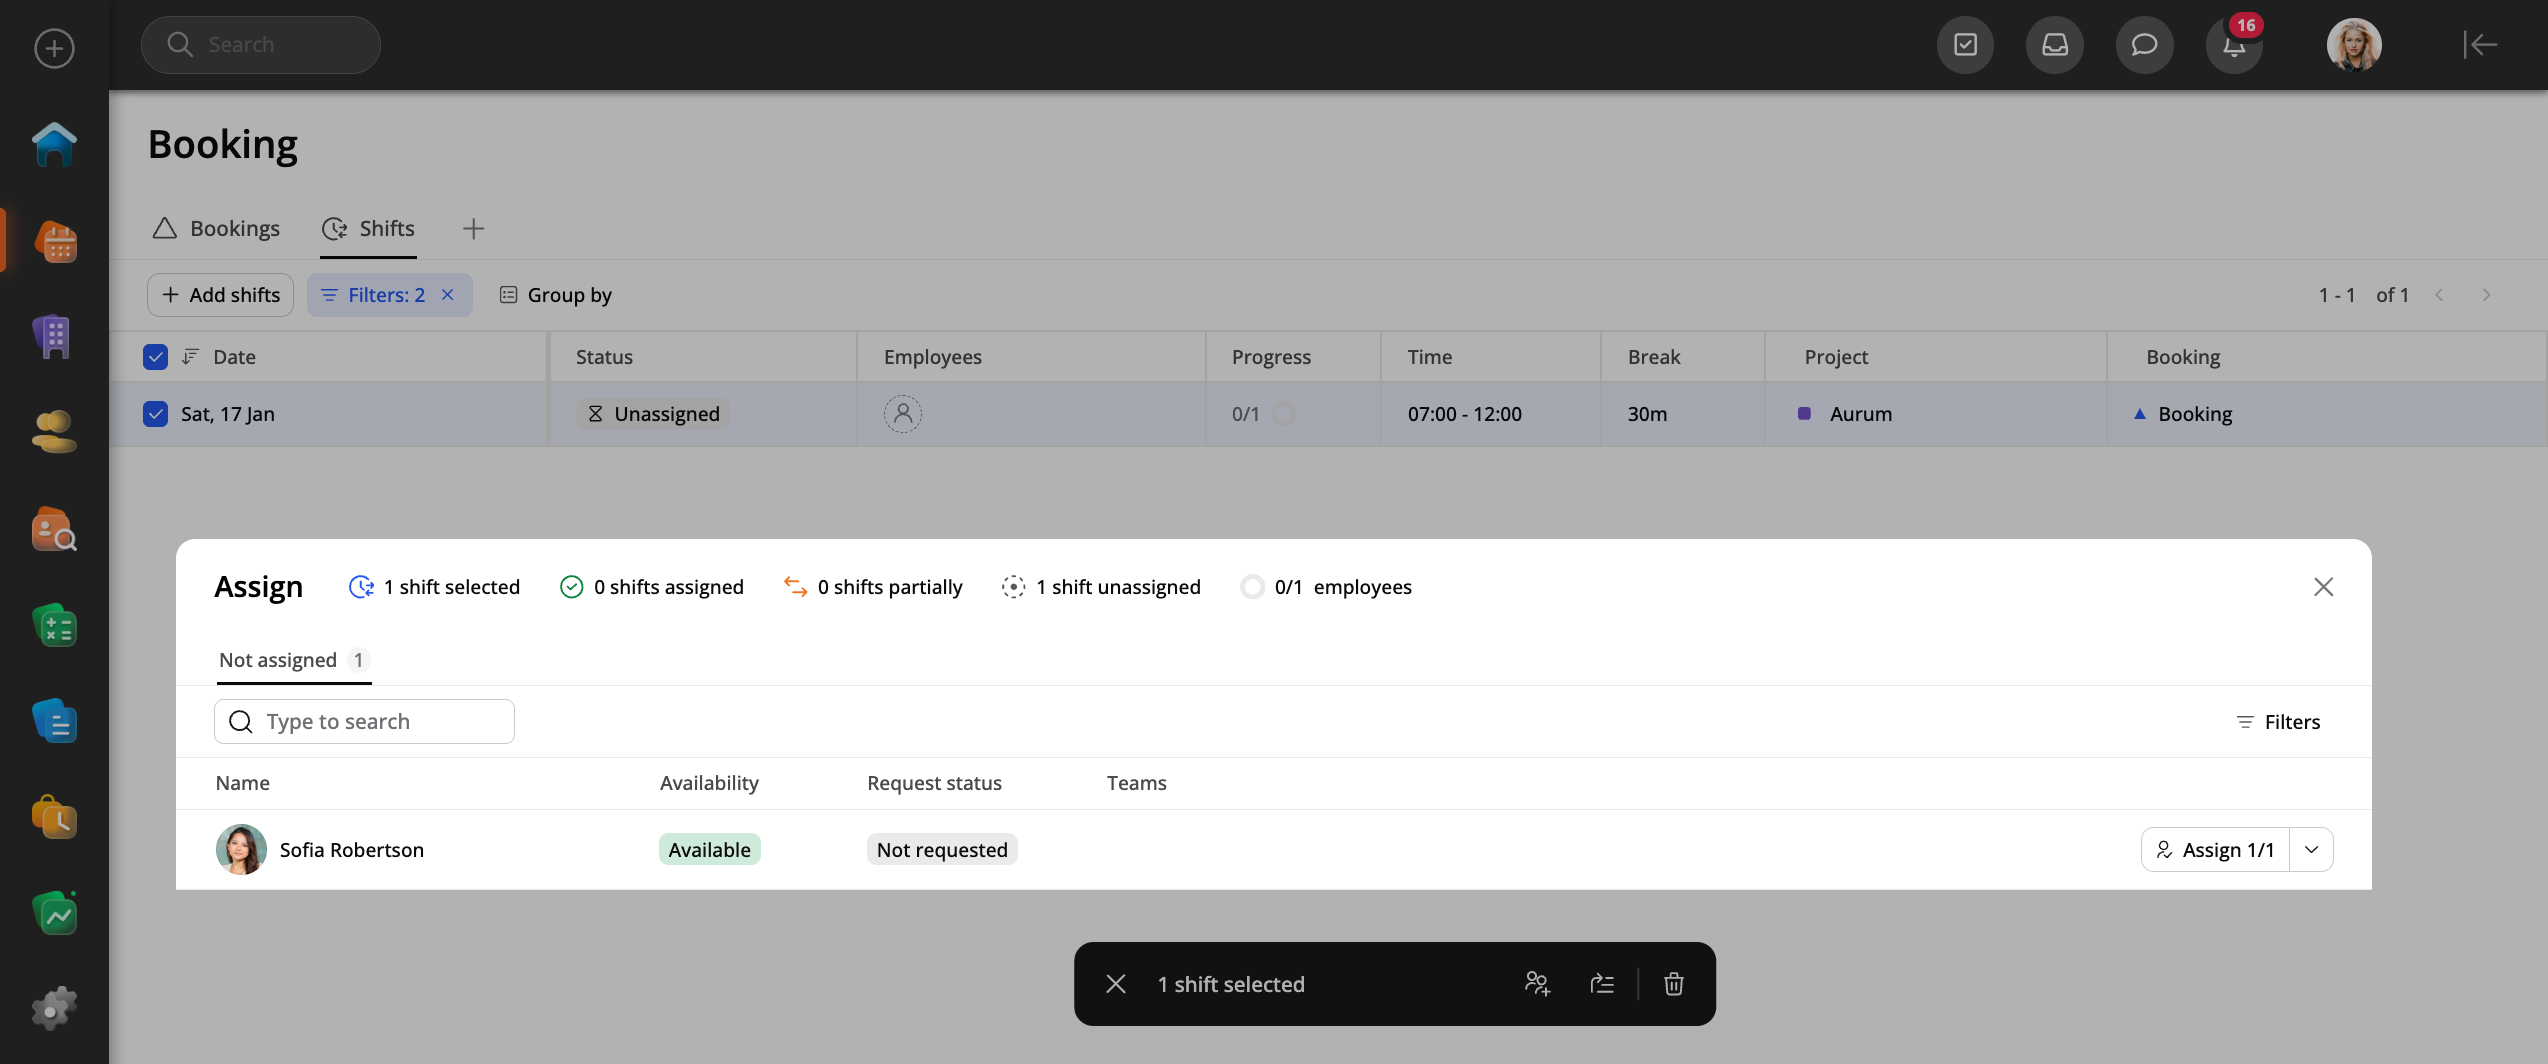Click the delete trash icon in selection bar
The image size is (2548, 1064).
1673,984
